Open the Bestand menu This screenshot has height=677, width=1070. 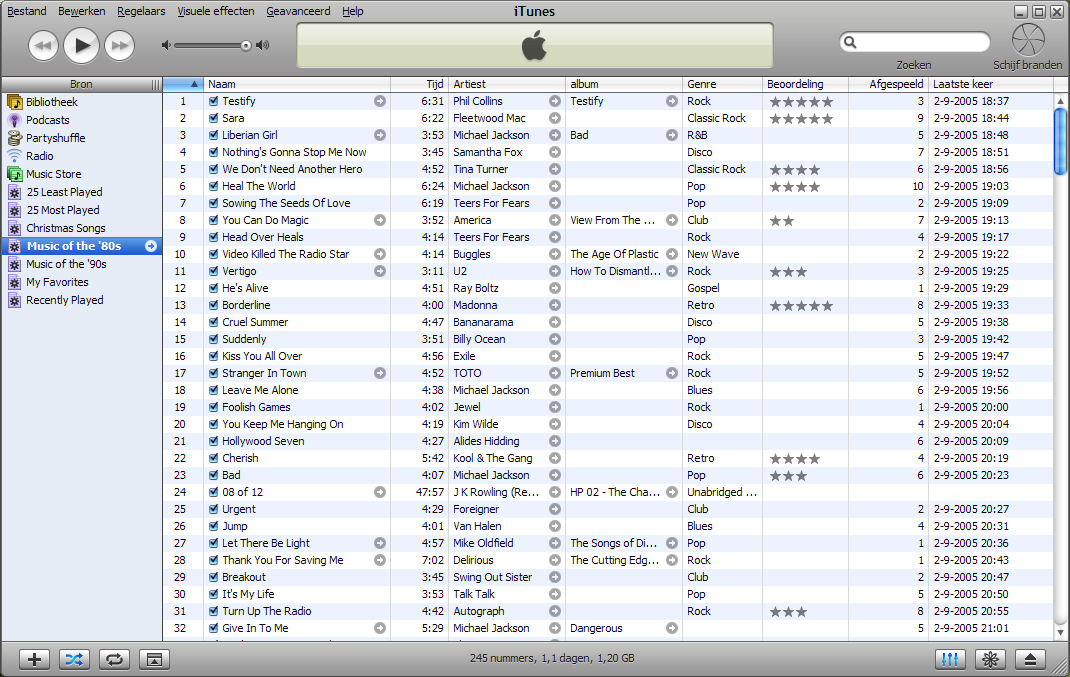pyautogui.click(x=27, y=11)
